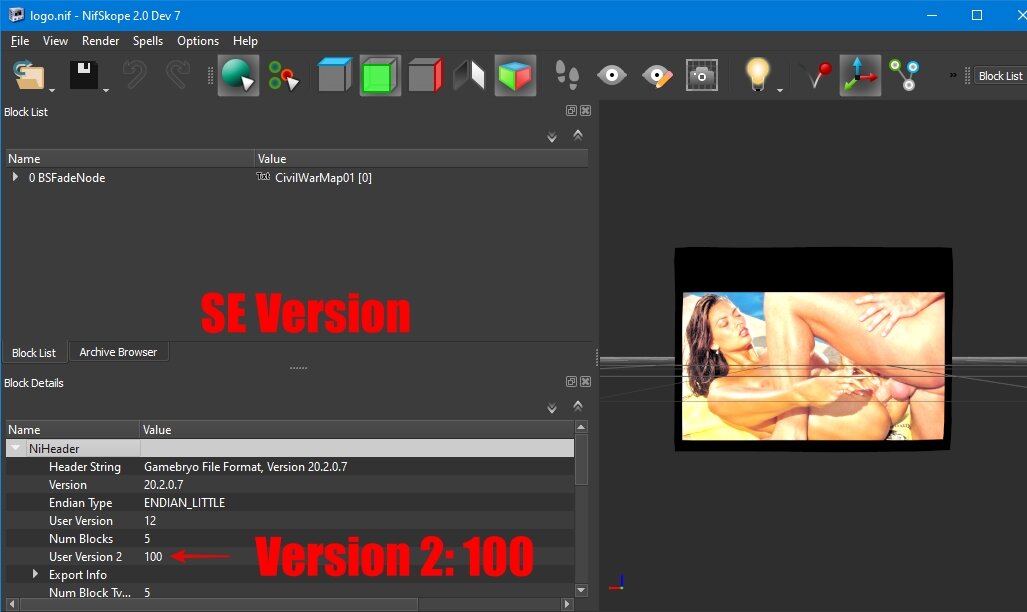This screenshot has height=612, width=1027.
Task: Float the Block Details panel
Action: (x=571, y=381)
